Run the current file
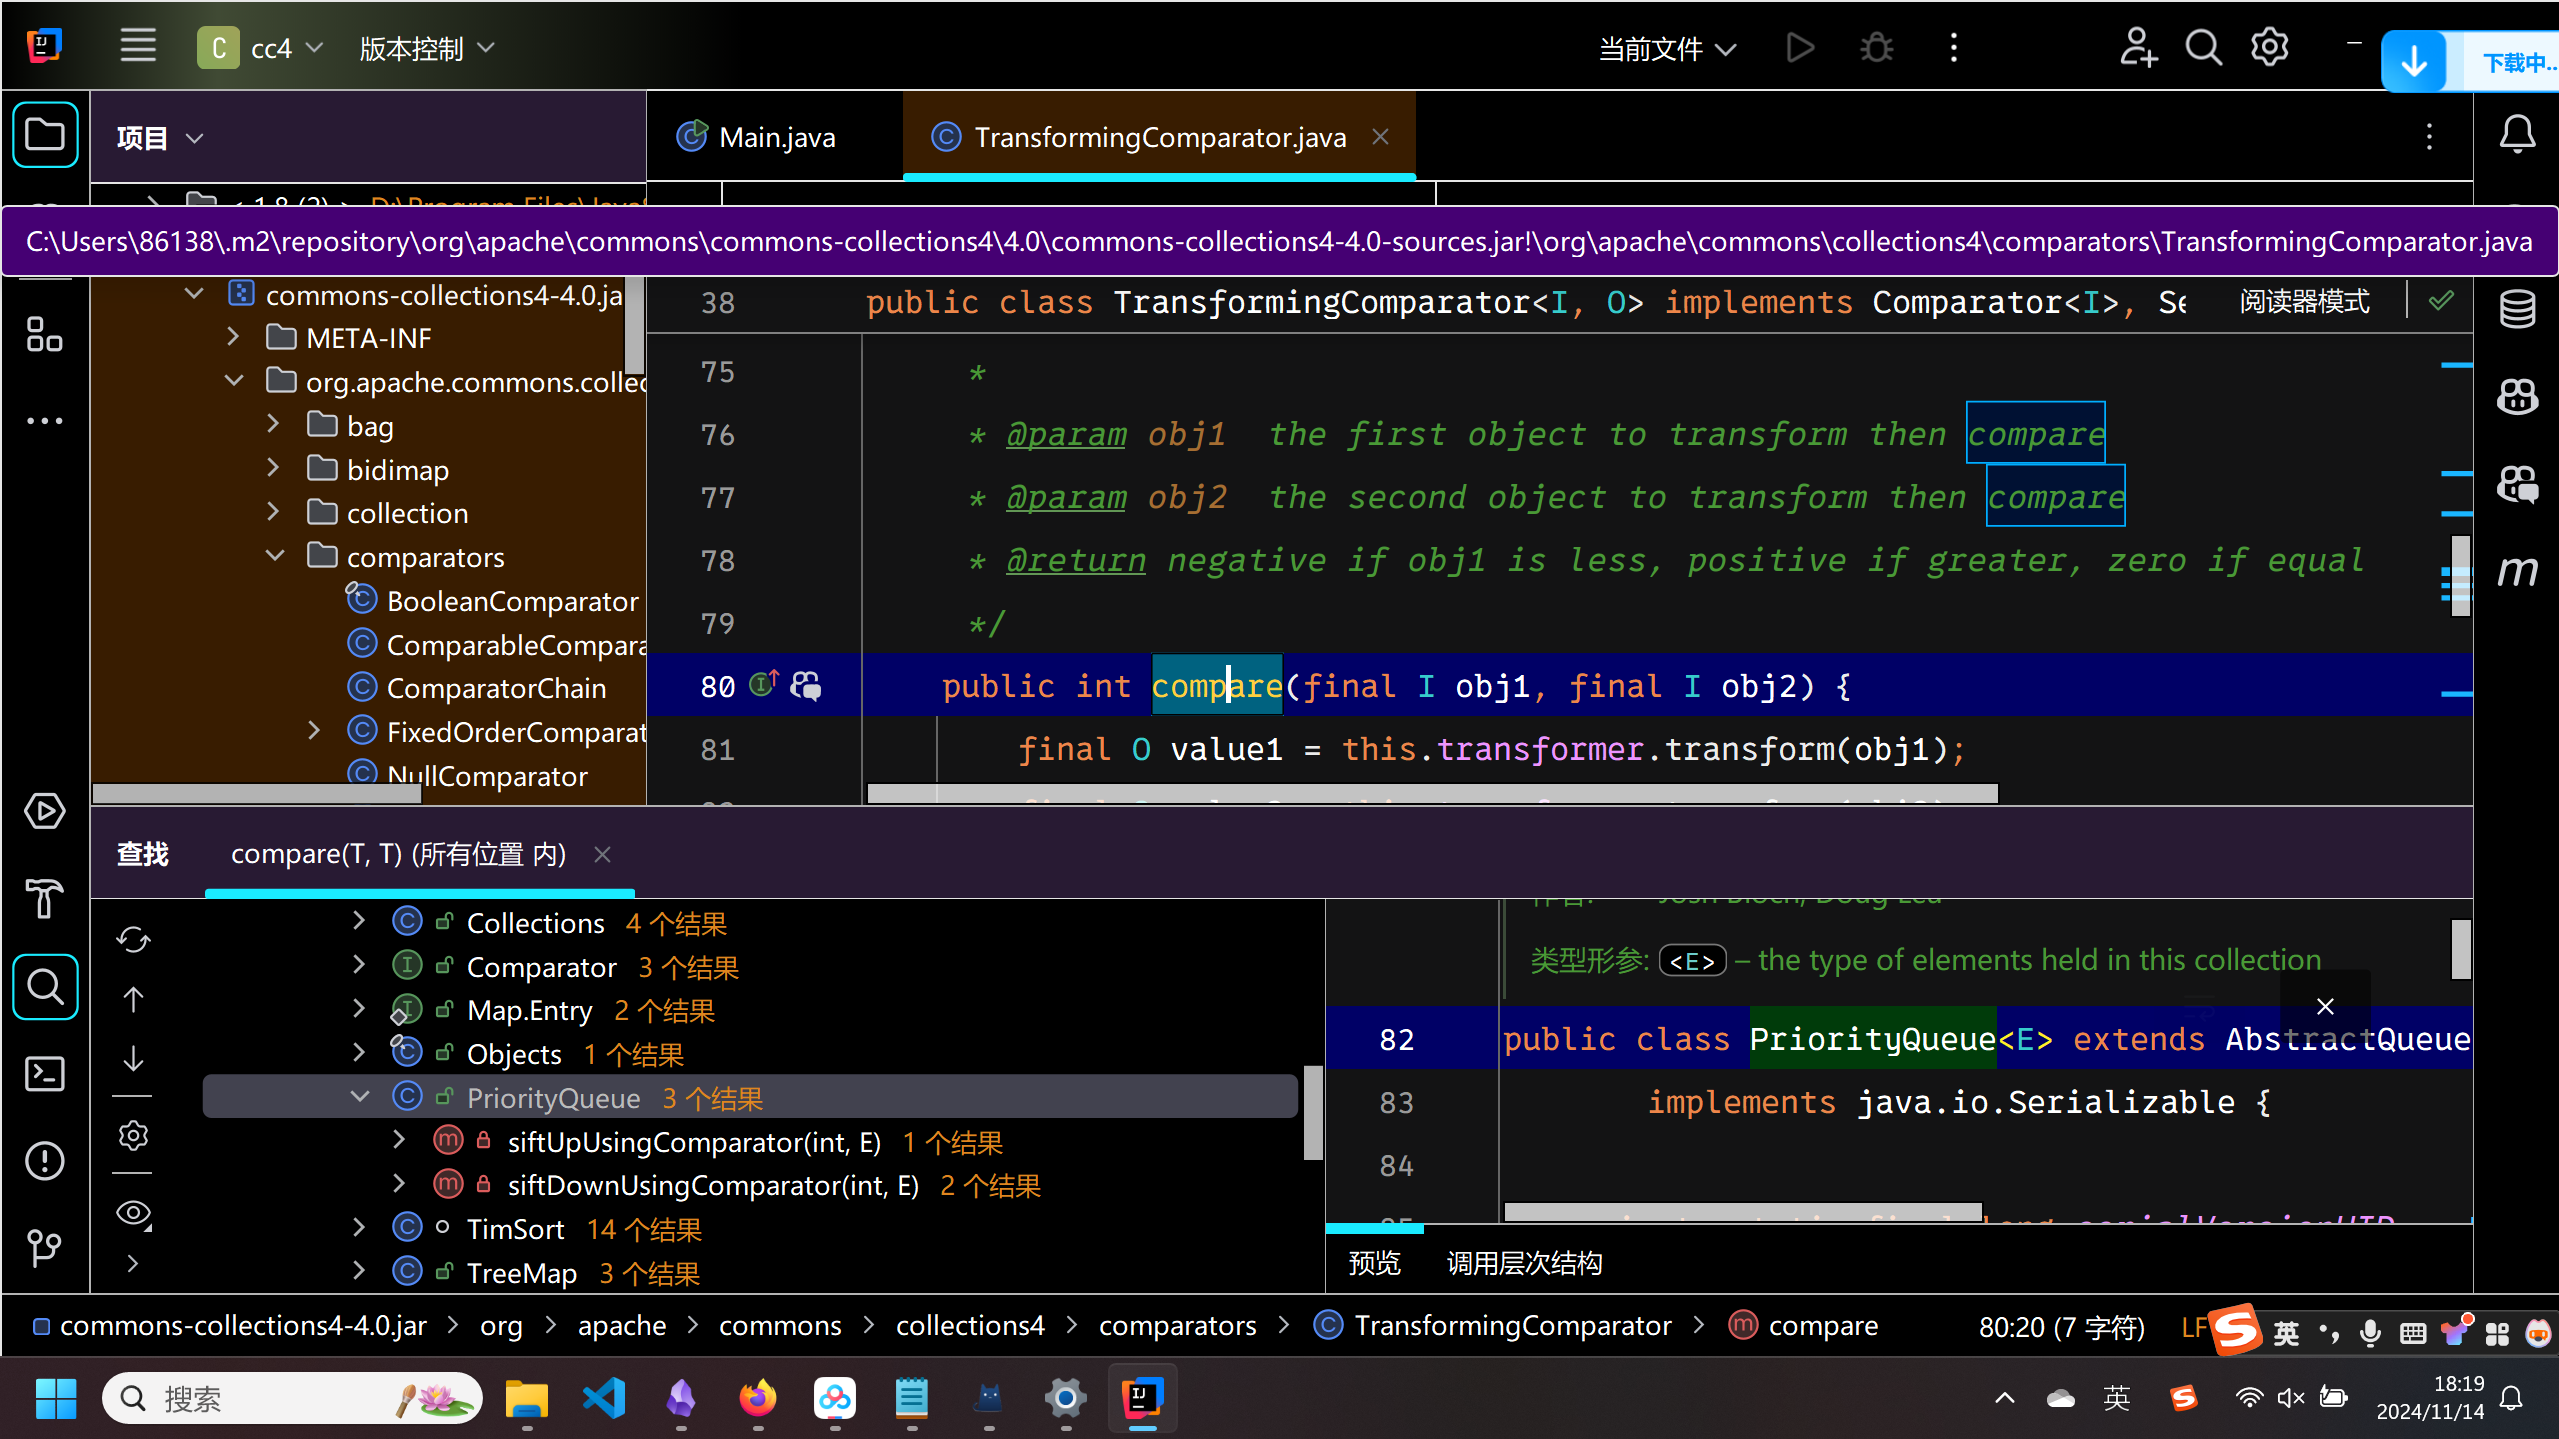Screen dimensions: 2559x1439 coord(1799,48)
